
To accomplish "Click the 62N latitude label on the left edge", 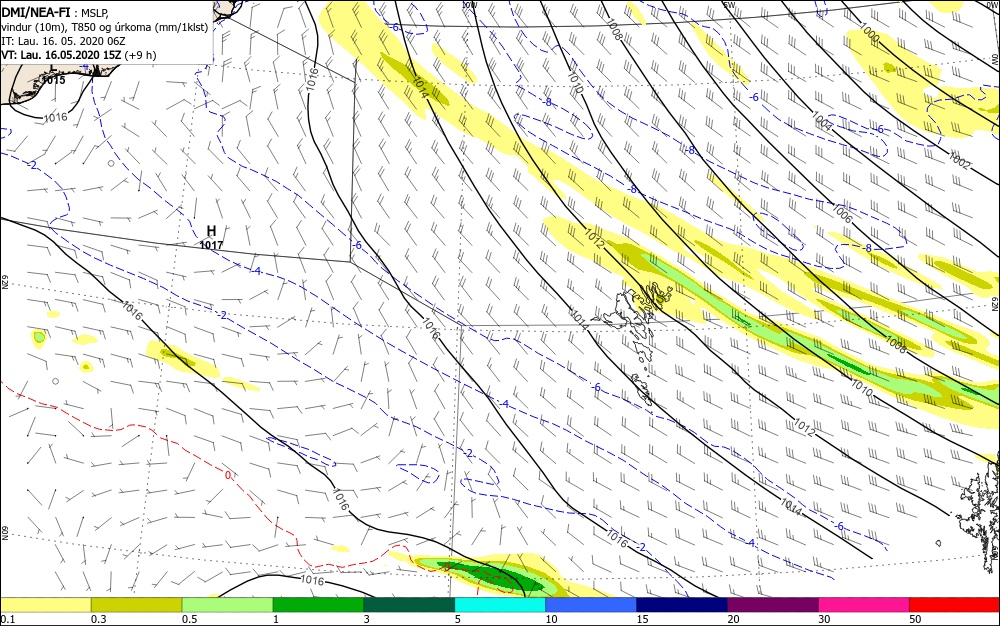I will (x=5, y=281).
